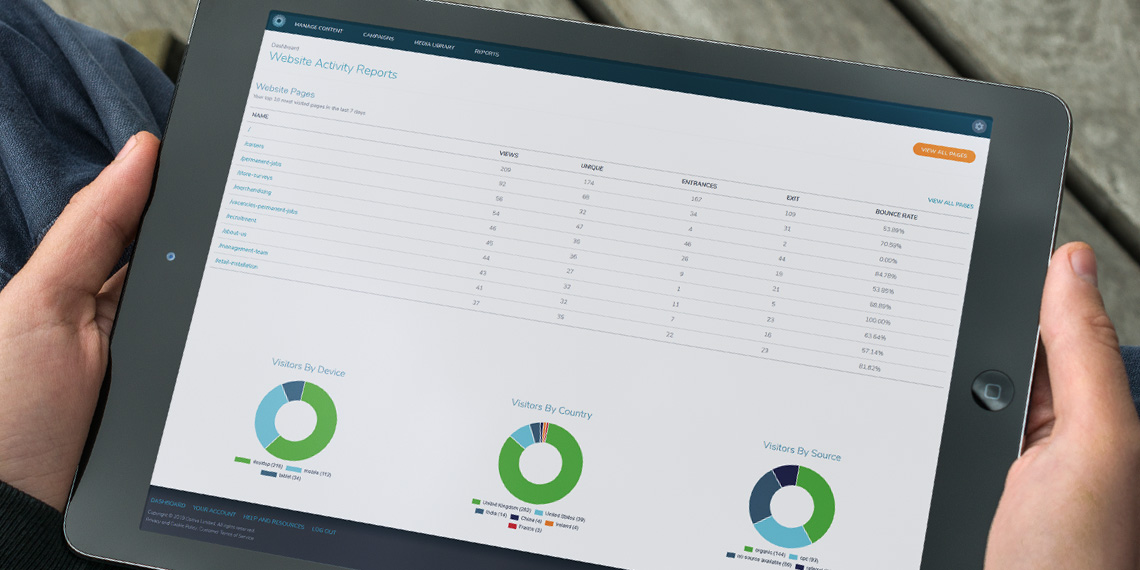Toggle the cpc source legend swatch
The width and height of the screenshot is (1140, 570).
[x=792, y=557]
